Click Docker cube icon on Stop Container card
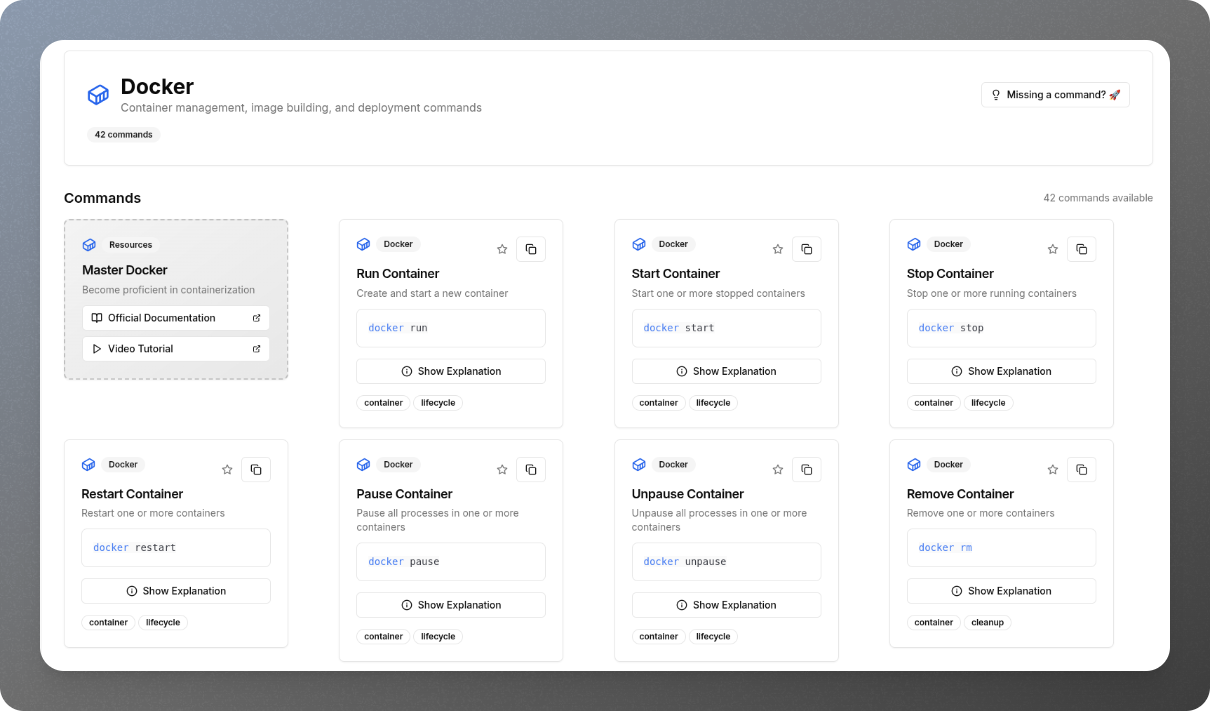 click(x=913, y=244)
